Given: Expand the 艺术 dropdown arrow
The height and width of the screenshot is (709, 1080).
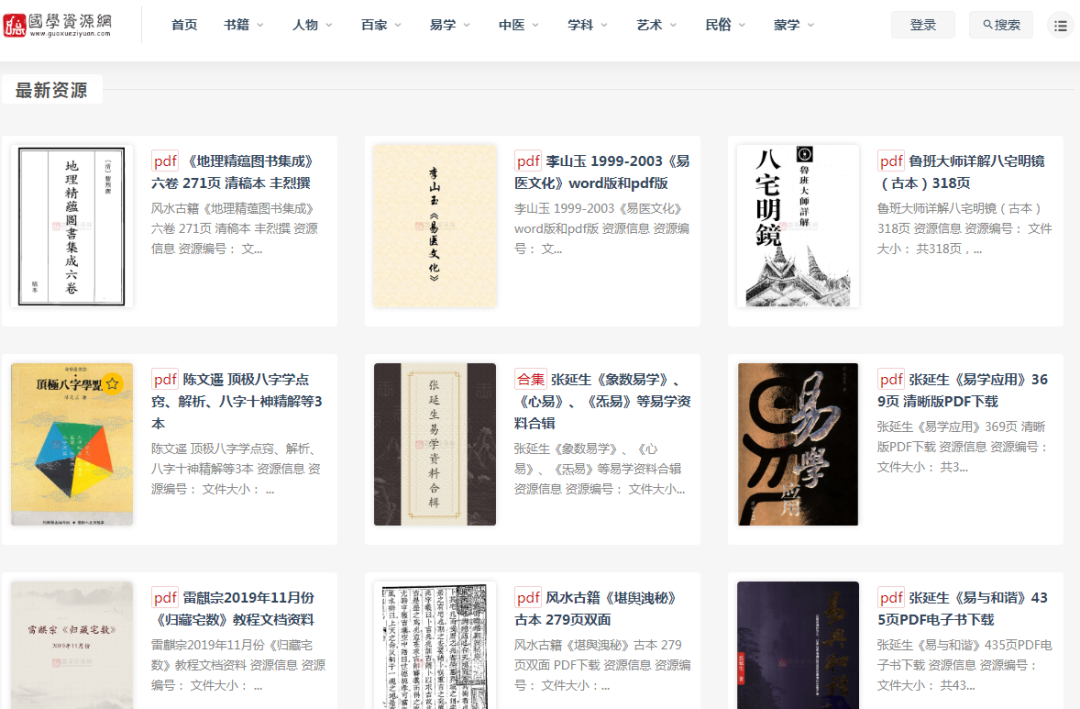Looking at the screenshot, I should 673,25.
